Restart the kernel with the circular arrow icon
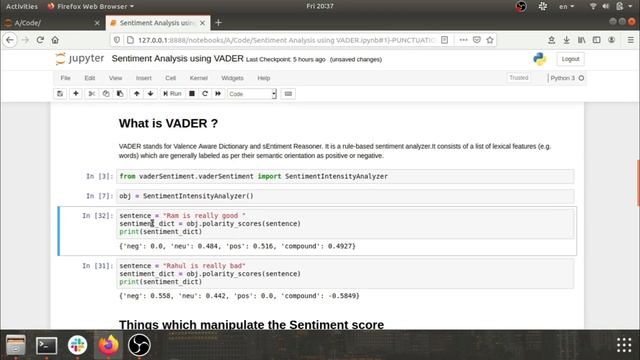640x360 pixels. pyautogui.click(x=205, y=93)
